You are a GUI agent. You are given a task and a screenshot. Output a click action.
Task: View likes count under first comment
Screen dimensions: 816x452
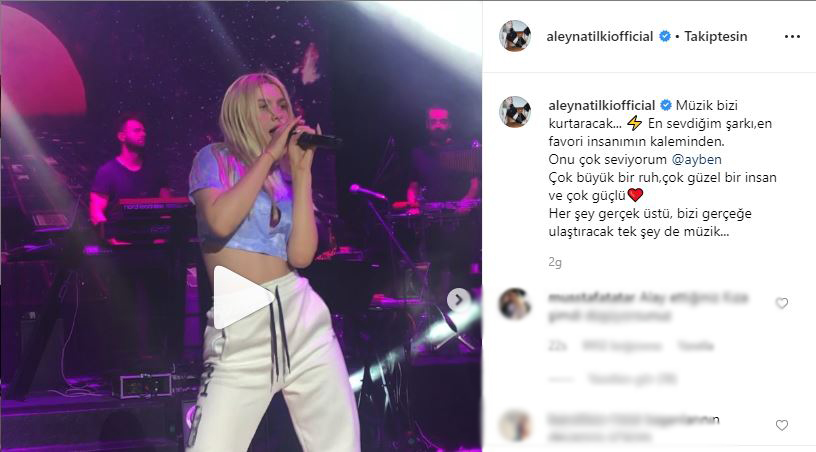622,346
